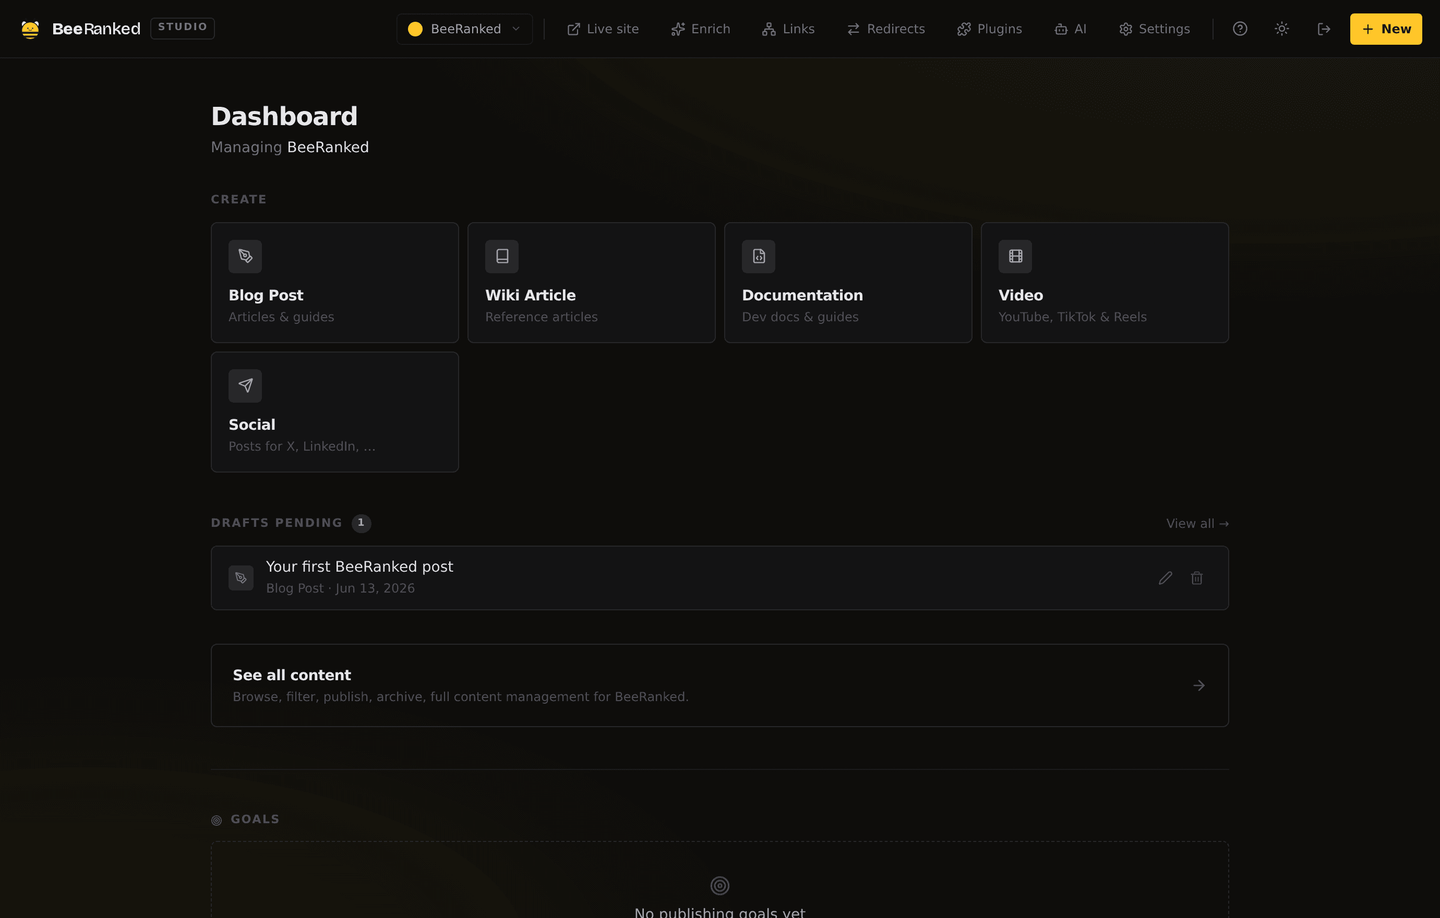The width and height of the screenshot is (1440, 918).
Task: Create a new Video item
Action: pyautogui.click(x=1105, y=283)
